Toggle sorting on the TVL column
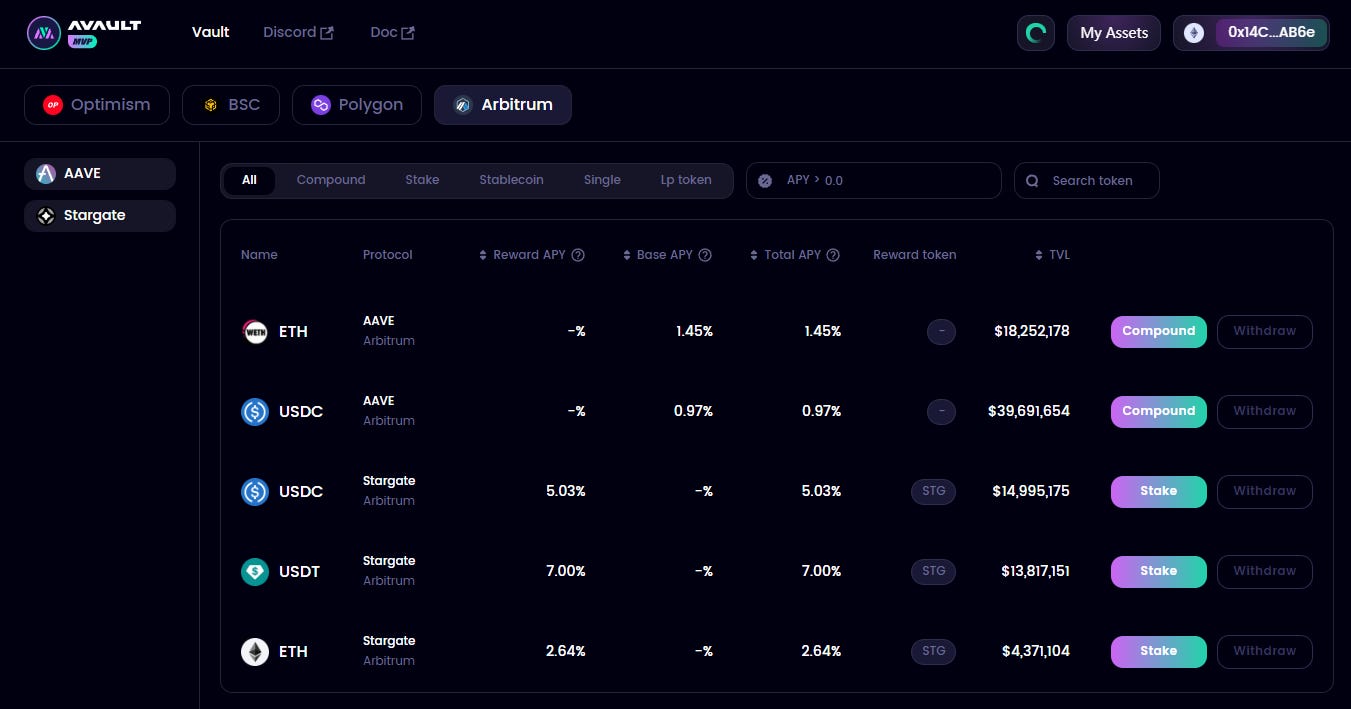The image size is (1351, 709). (1038, 255)
